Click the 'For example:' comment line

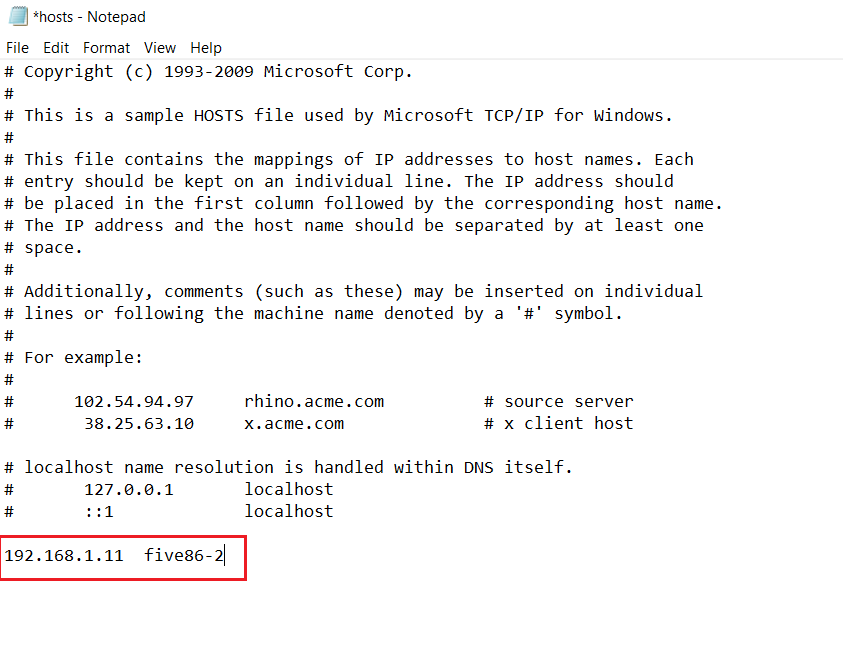pos(84,357)
